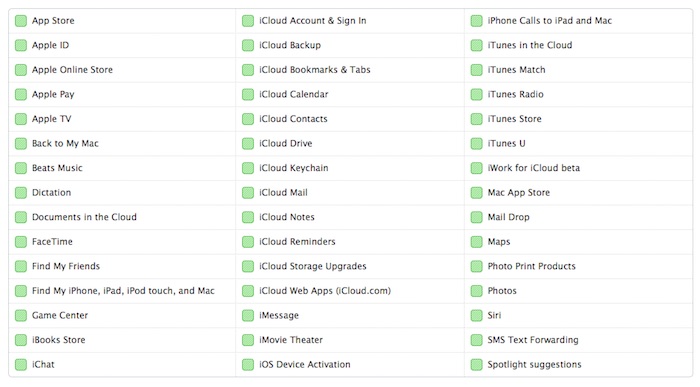Viewport: 700px width, 387px height.
Task: Click the green status icon beside App Store
Action: point(21,21)
